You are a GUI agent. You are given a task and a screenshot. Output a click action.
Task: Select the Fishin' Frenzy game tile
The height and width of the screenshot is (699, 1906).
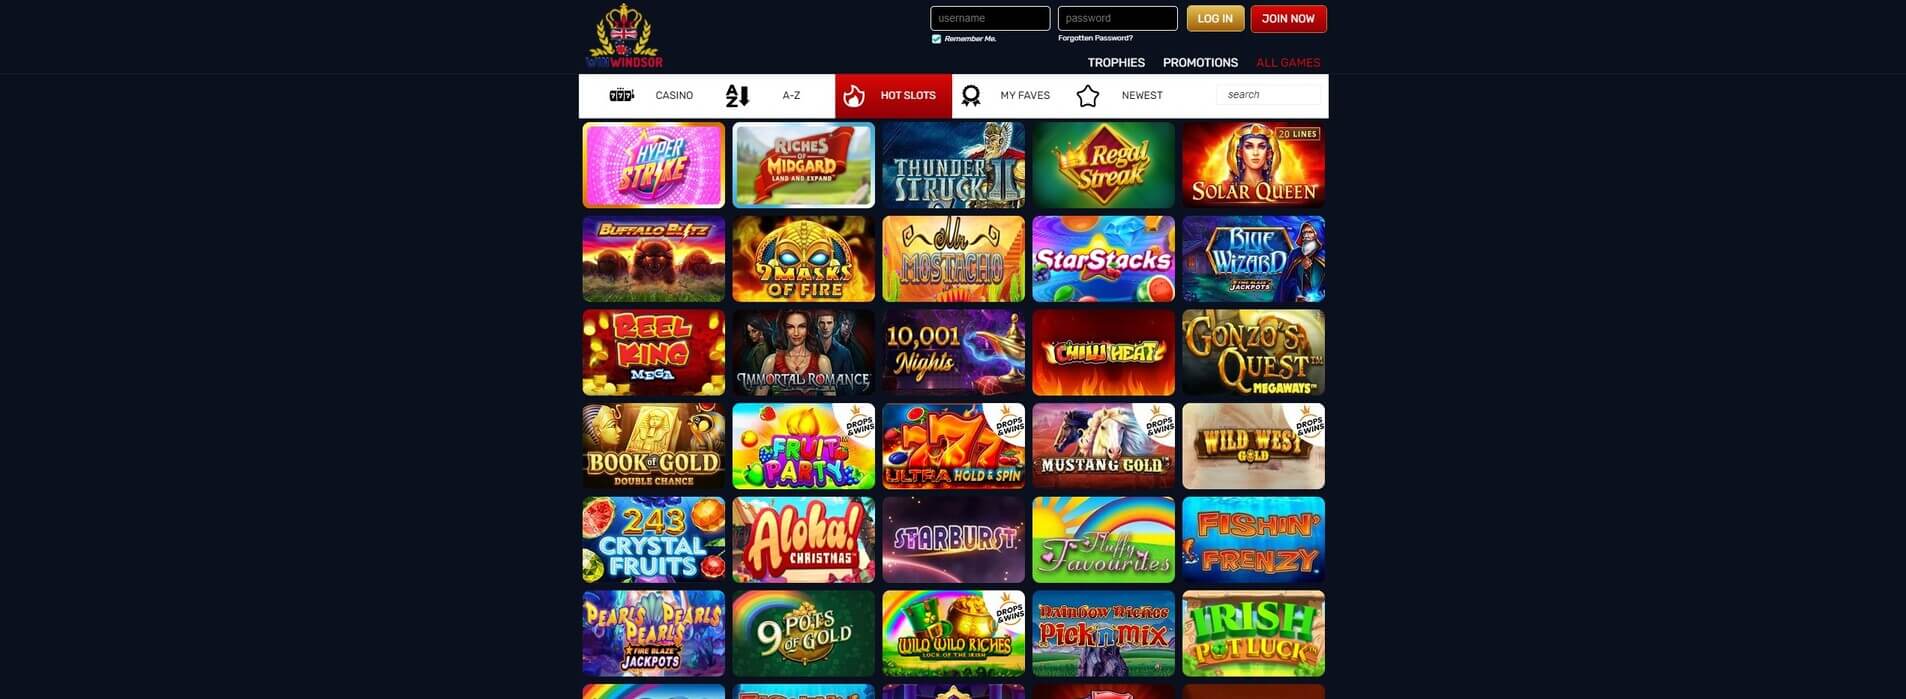1253,540
